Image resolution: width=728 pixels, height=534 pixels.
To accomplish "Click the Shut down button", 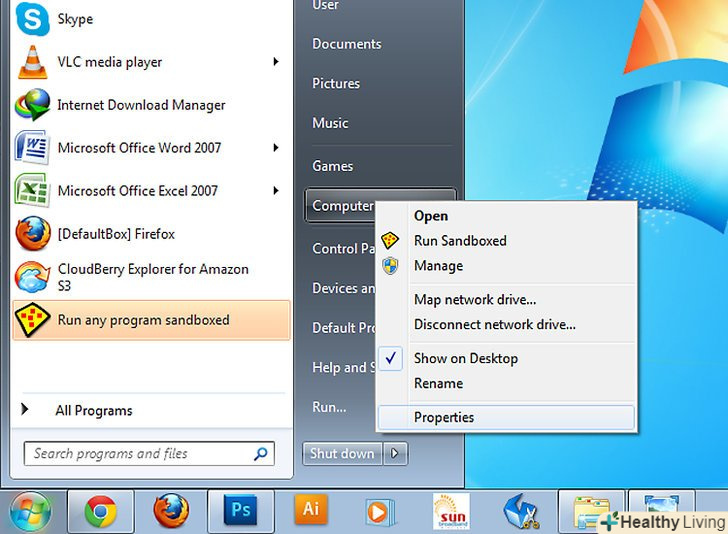I will click(342, 453).
